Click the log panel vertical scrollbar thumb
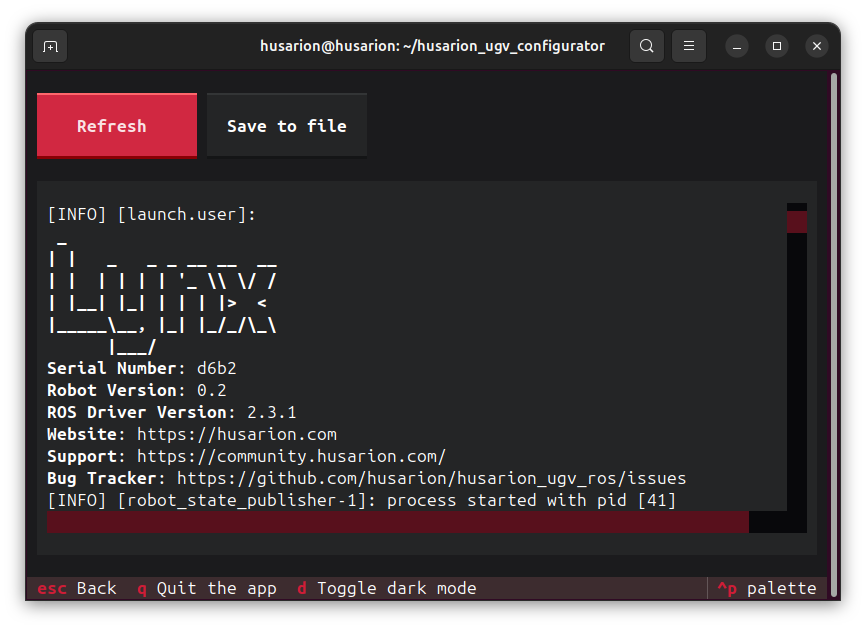 [796, 221]
